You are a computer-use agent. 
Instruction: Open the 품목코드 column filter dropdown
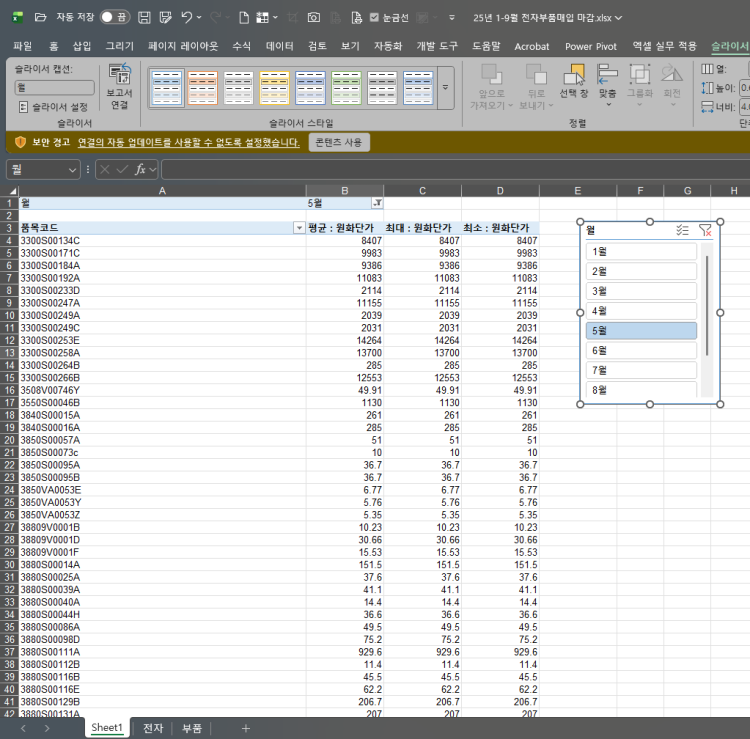[298, 228]
